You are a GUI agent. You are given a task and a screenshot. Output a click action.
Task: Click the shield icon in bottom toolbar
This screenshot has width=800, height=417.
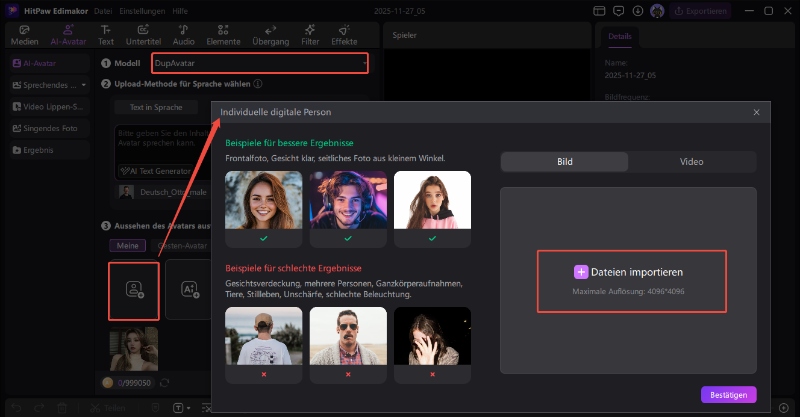pyautogui.click(x=156, y=408)
